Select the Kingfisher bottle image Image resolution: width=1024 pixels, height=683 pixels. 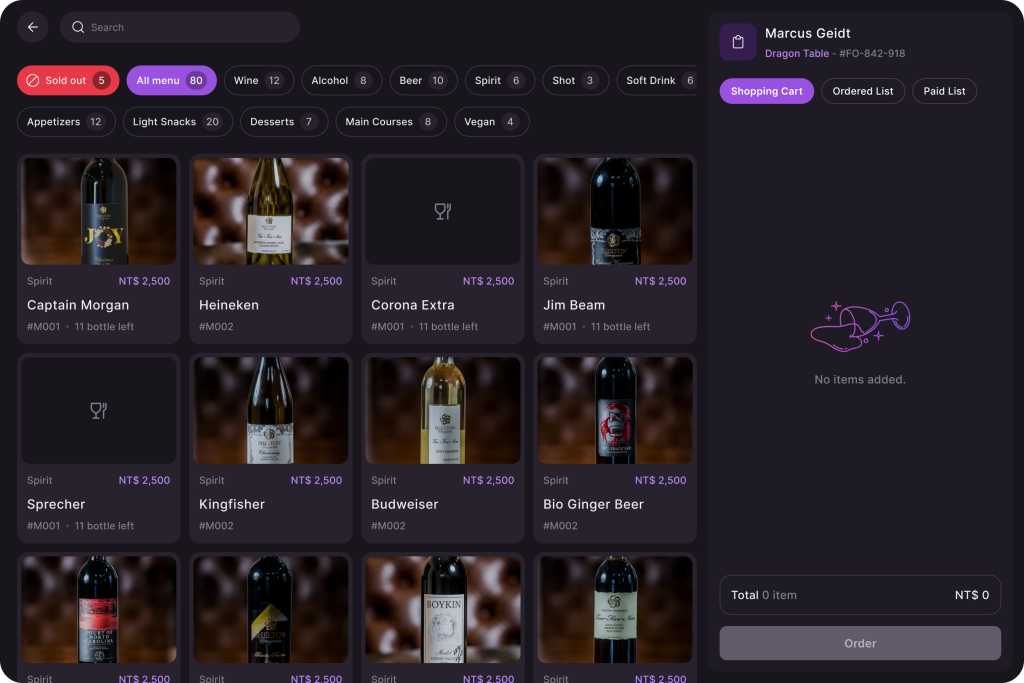271,410
